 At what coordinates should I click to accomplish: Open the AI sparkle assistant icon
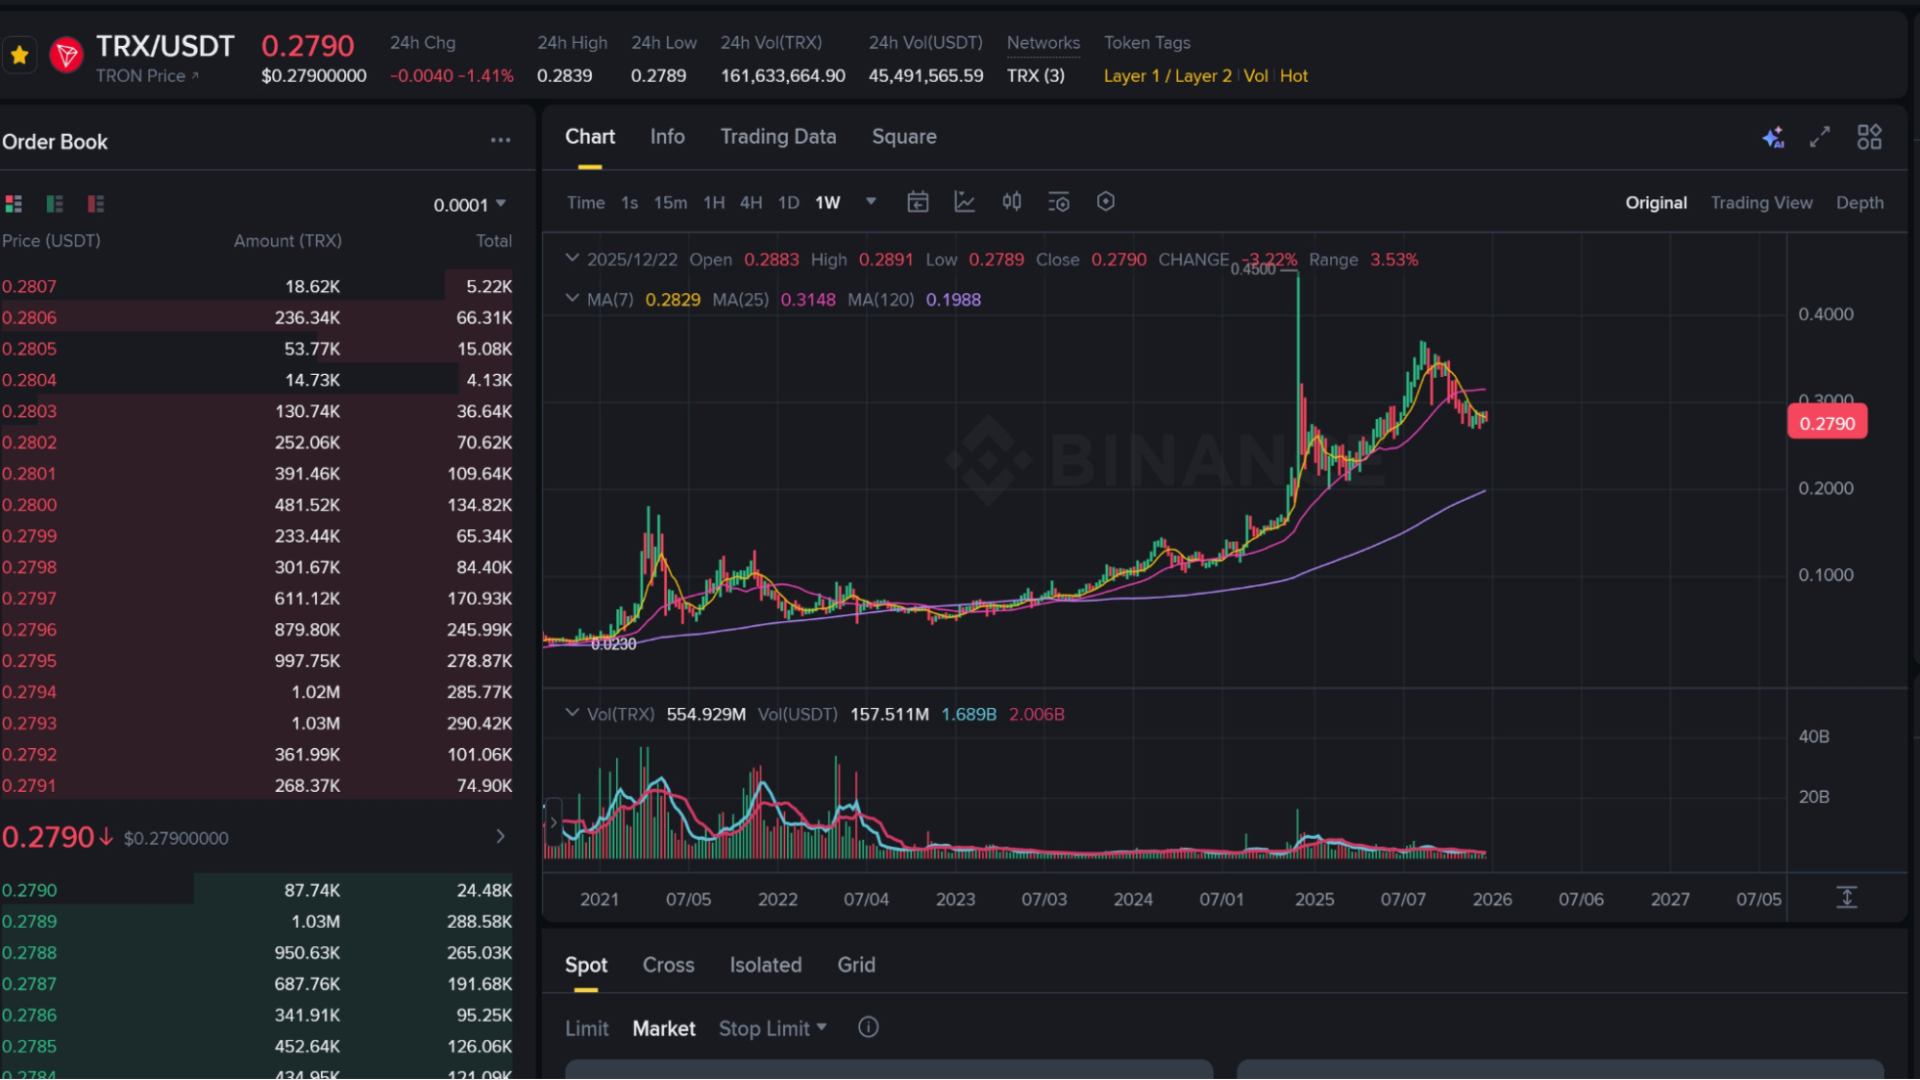point(1772,137)
